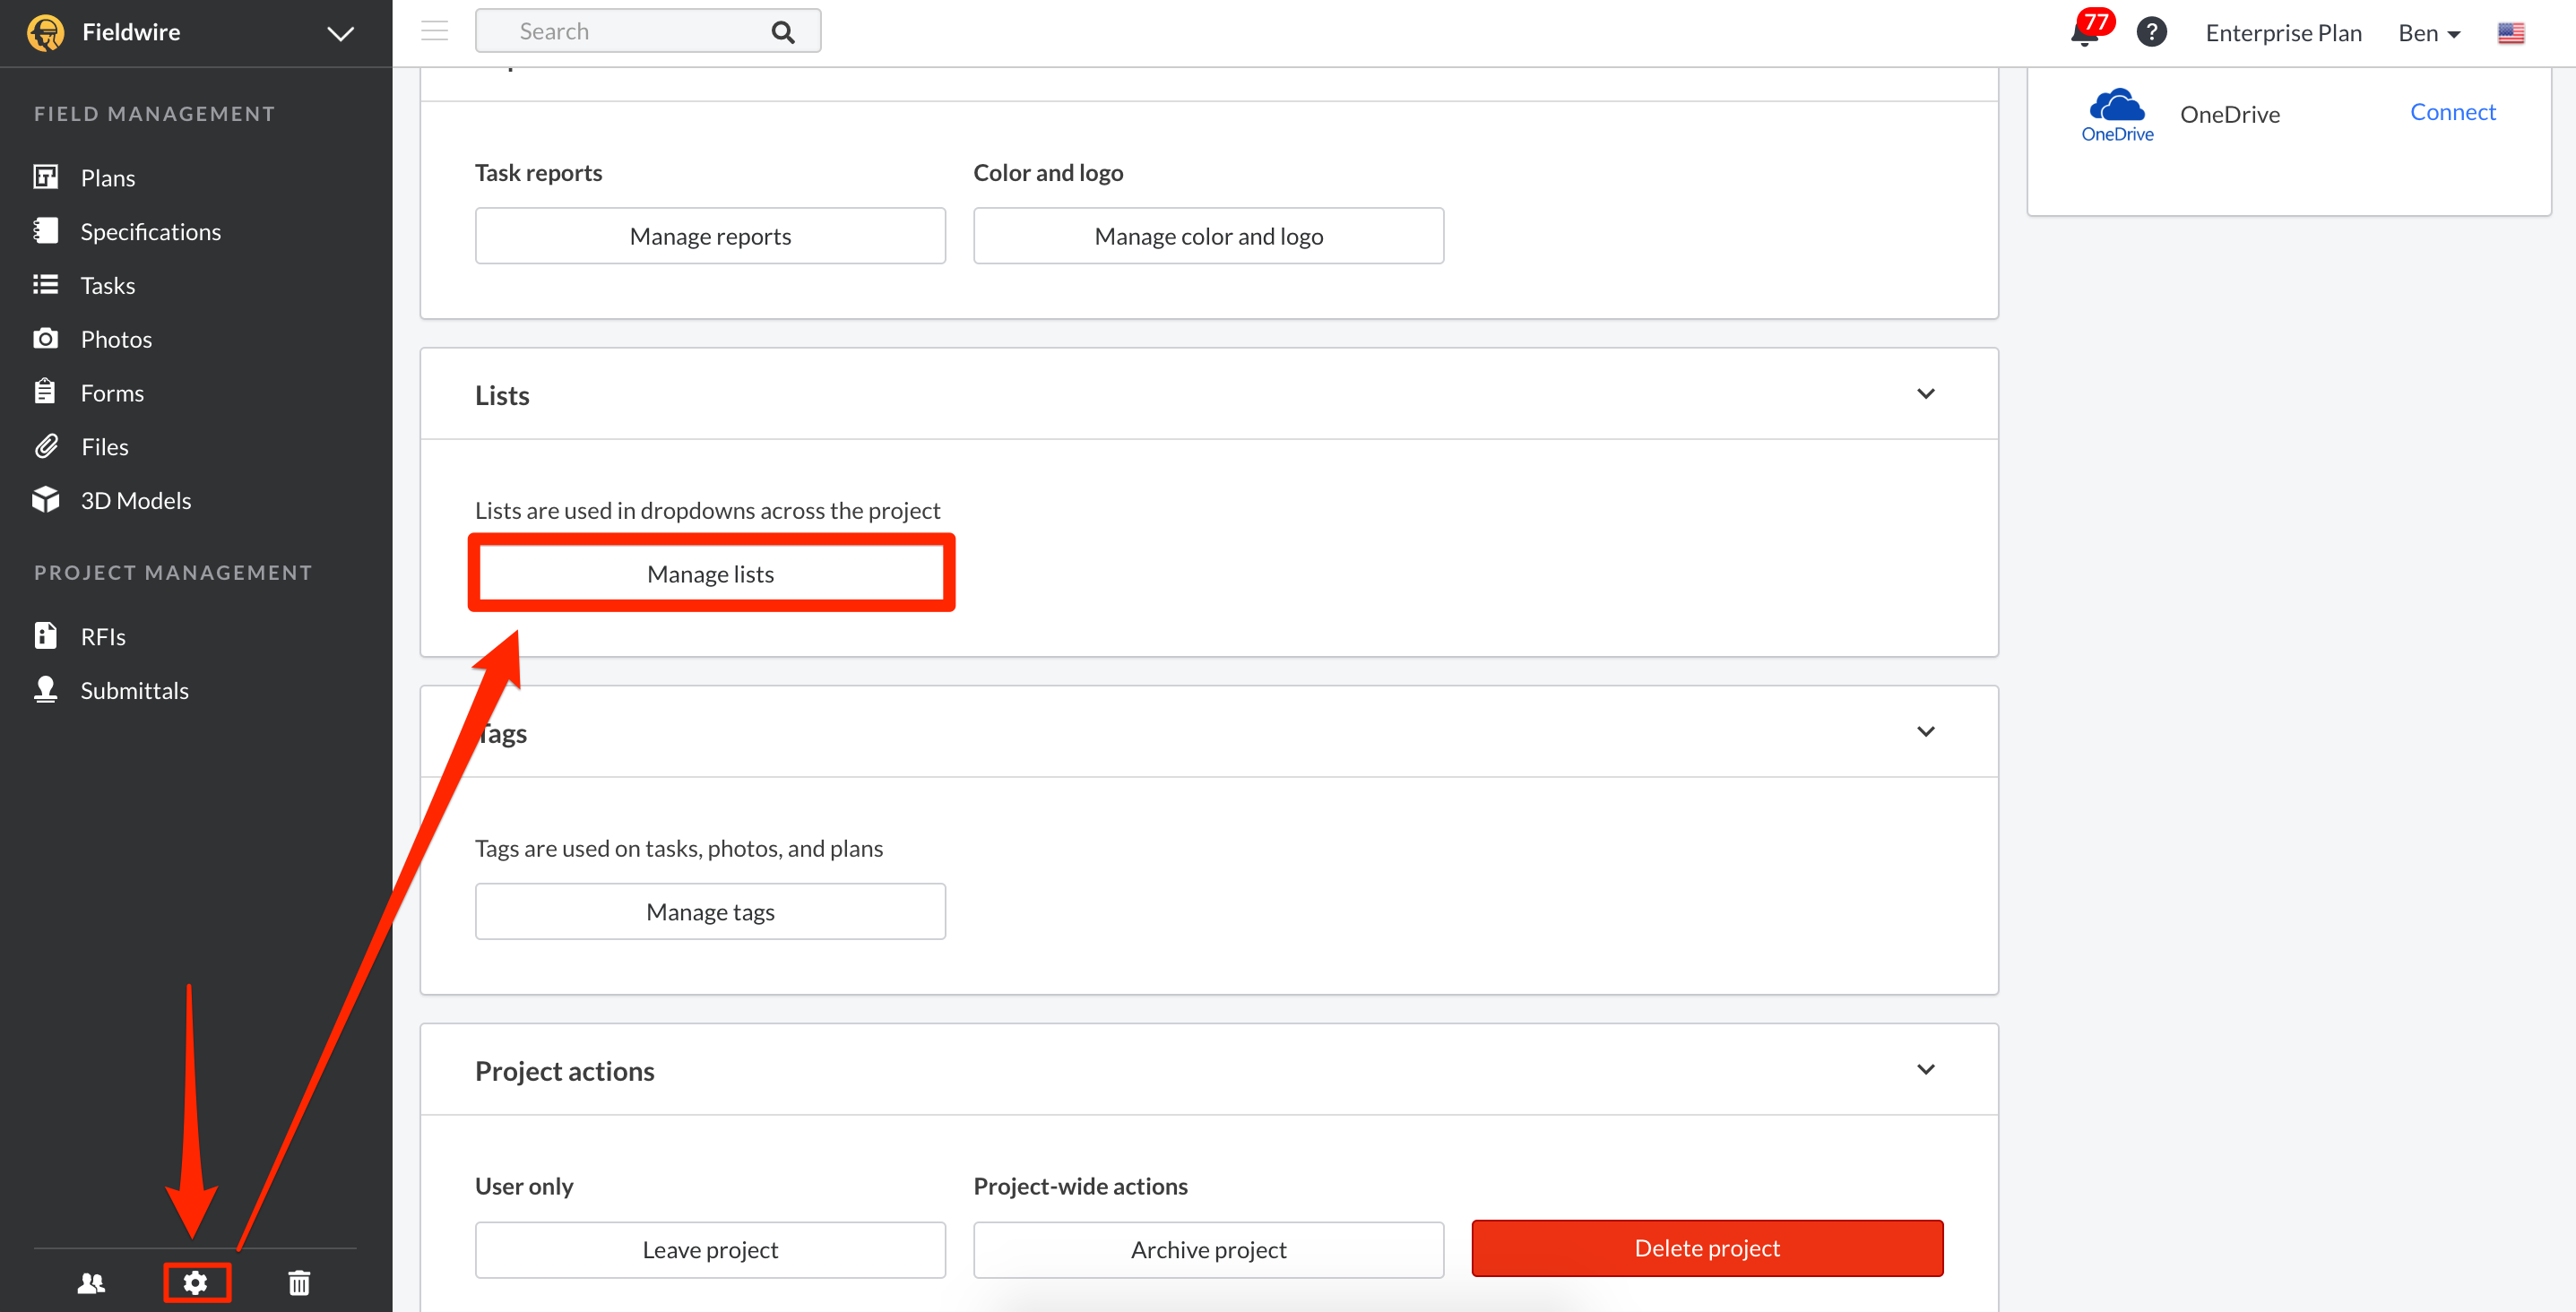2576x1312 pixels.
Task: Click the Enterprise Plan menu item
Action: point(2283,32)
